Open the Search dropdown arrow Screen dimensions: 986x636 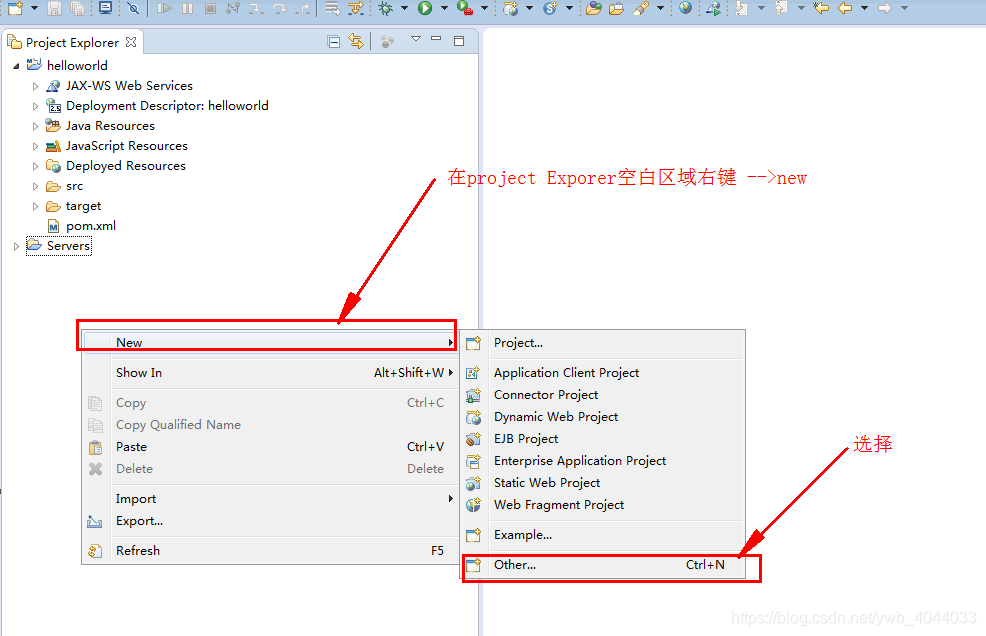[660, 8]
